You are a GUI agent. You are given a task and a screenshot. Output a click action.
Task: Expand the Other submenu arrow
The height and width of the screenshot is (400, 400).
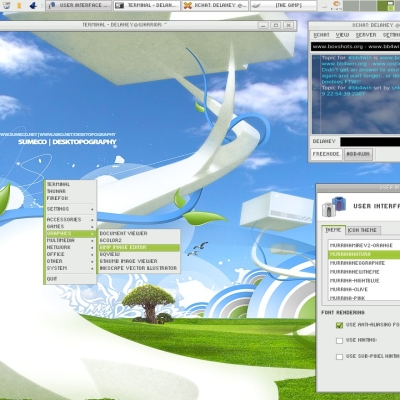click(92, 262)
